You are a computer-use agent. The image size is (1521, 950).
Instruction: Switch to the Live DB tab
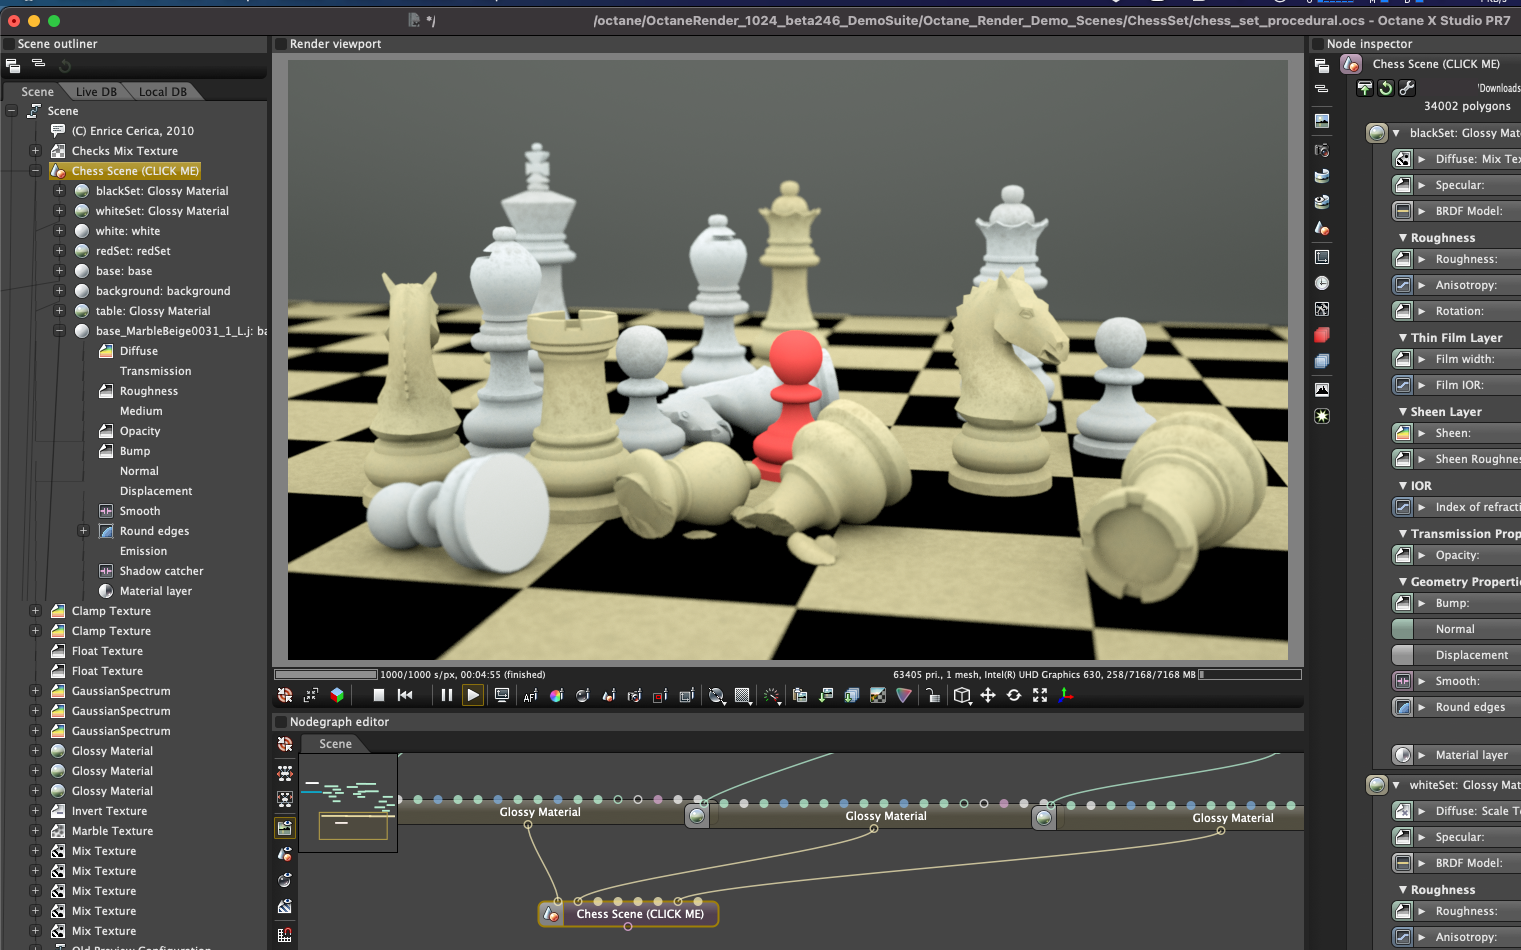pos(96,92)
